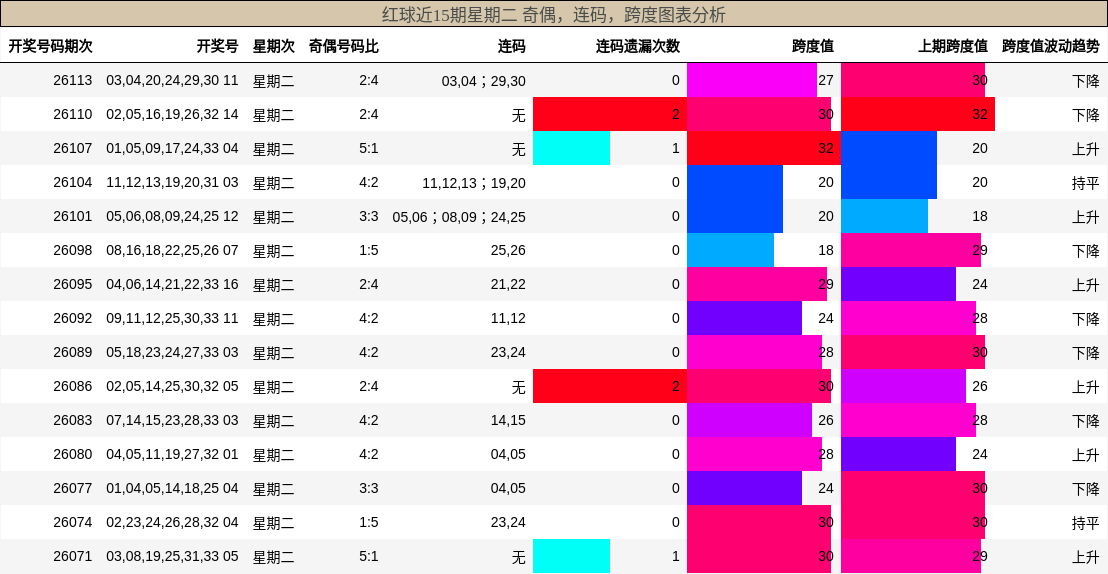1108x574 pixels.
Task: Select period number 26089
Action: [73, 352]
